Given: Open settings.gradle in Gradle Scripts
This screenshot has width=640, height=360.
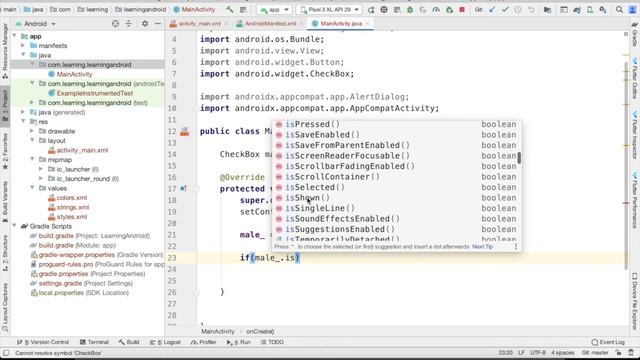Looking at the screenshot, I should [x=81, y=283].
